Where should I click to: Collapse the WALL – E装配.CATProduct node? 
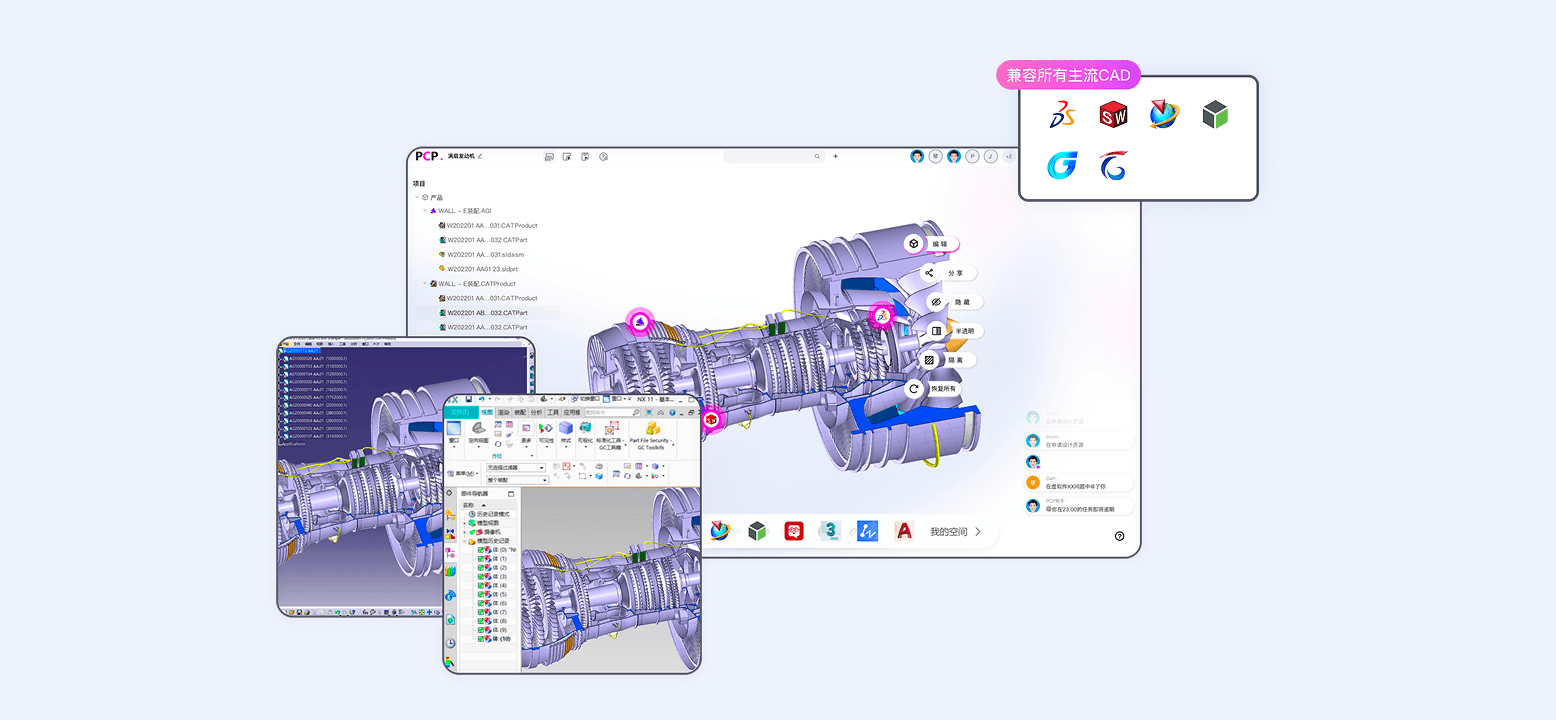424,284
